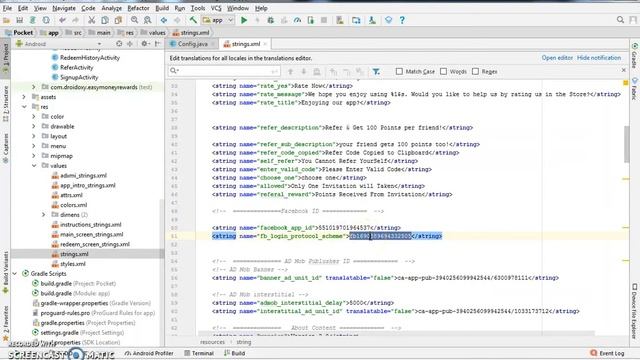Open the app run configuration dropdown

point(218,20)
